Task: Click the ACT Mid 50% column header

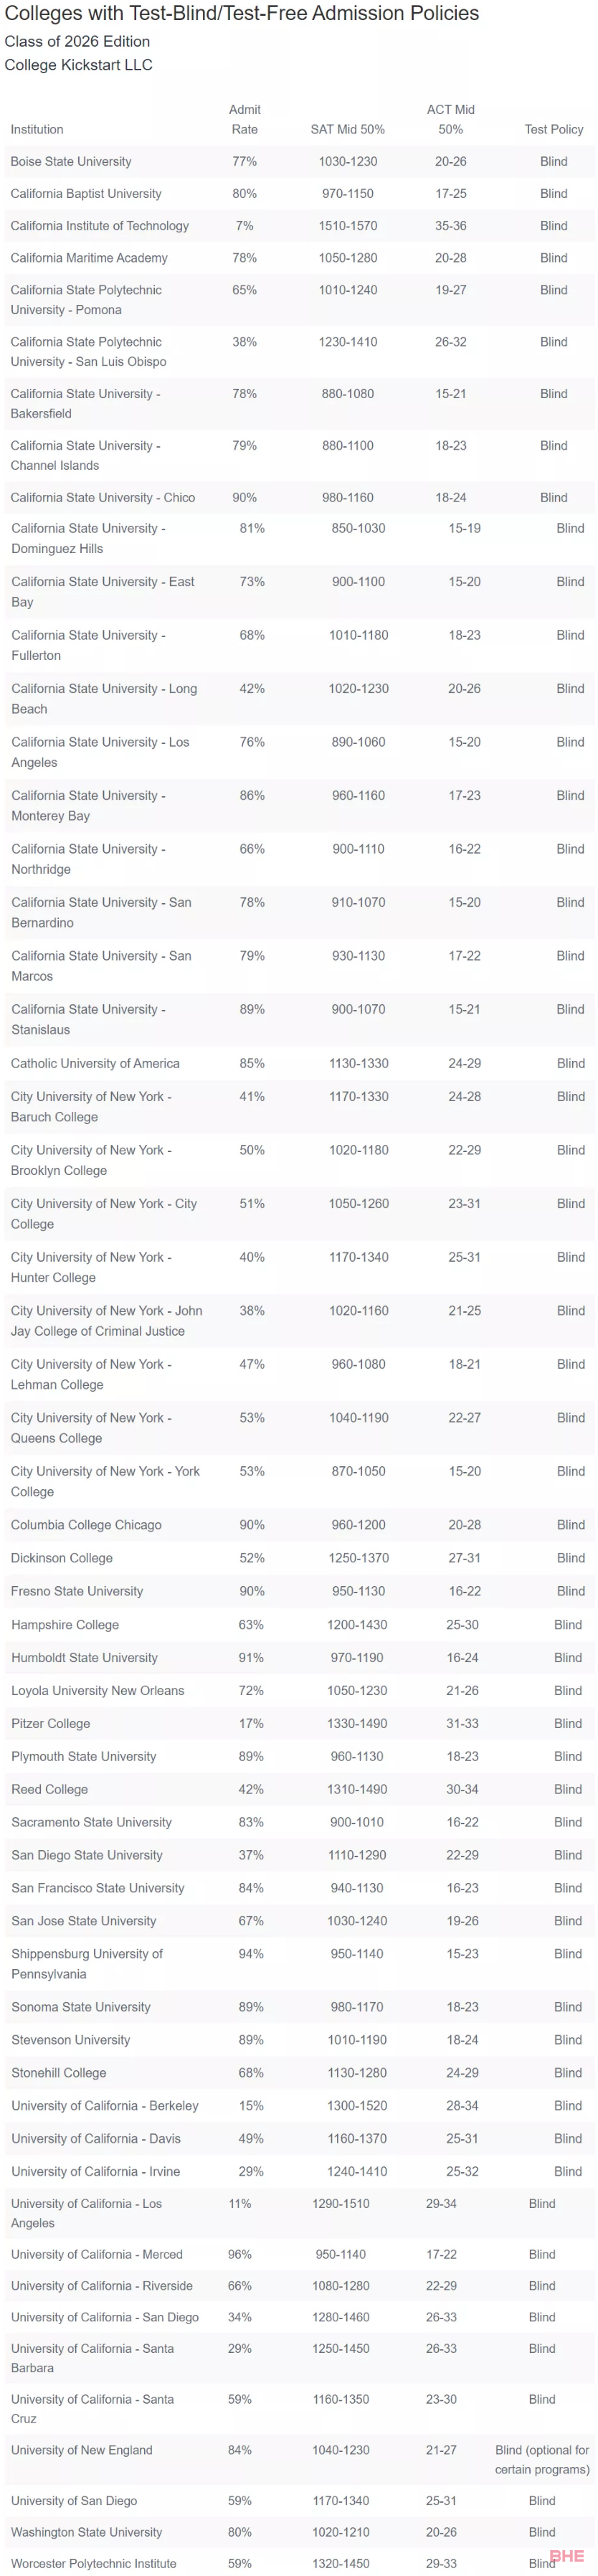Action: tap(450, 119)
